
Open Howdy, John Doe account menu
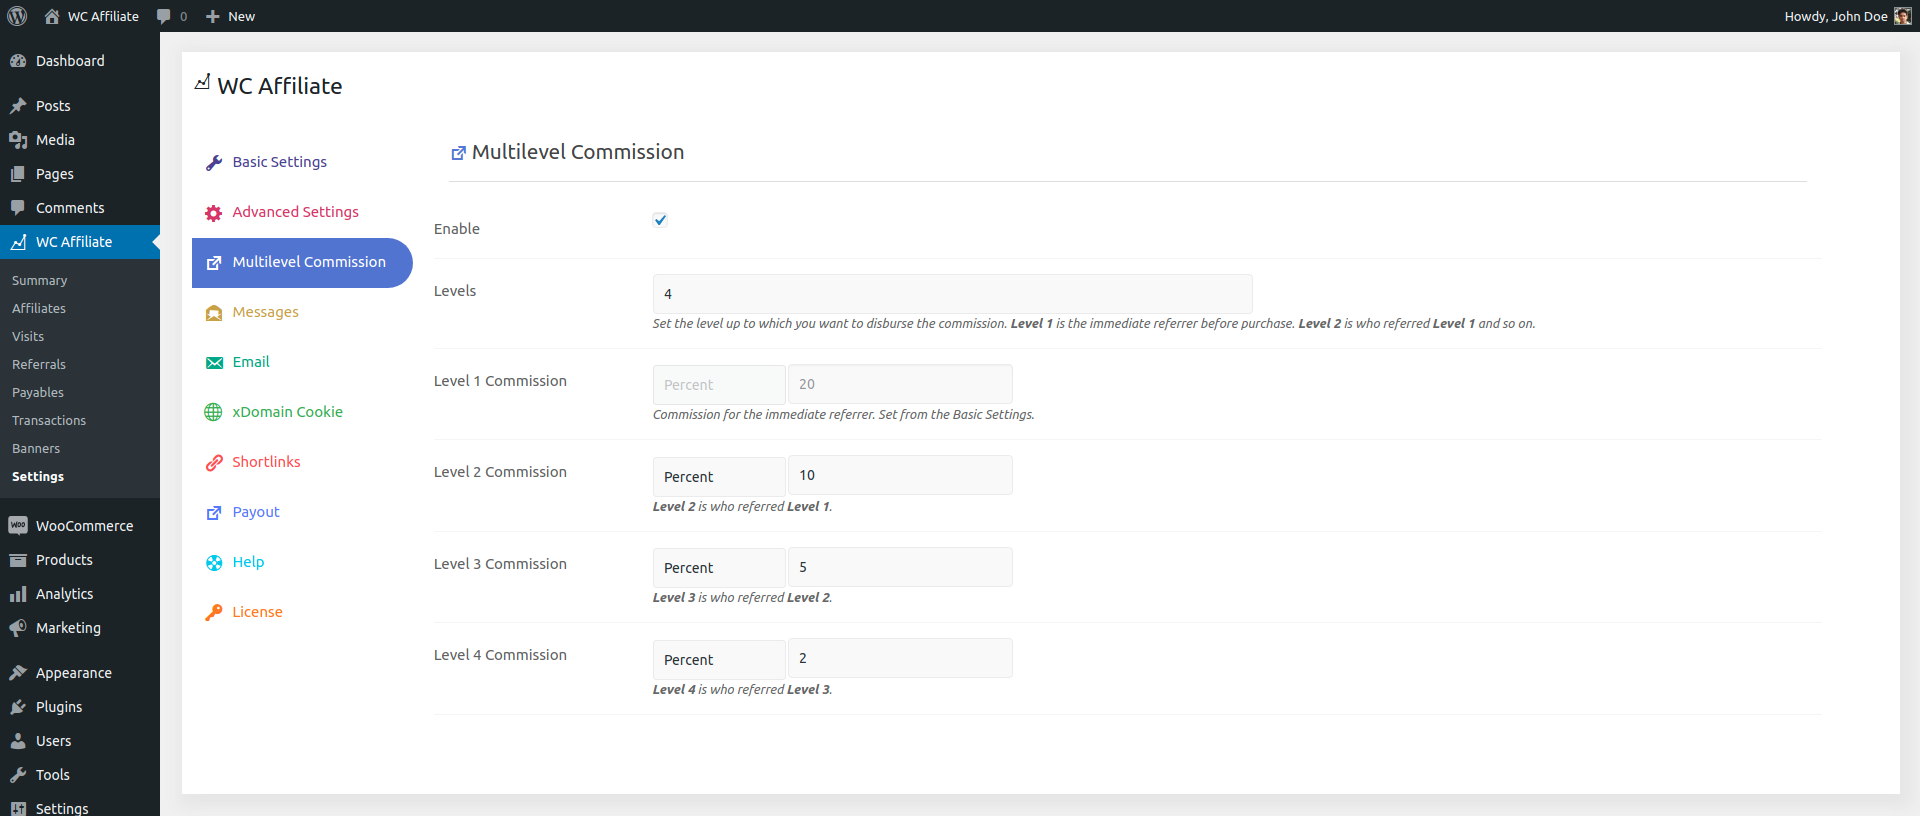click(1848, 16)
